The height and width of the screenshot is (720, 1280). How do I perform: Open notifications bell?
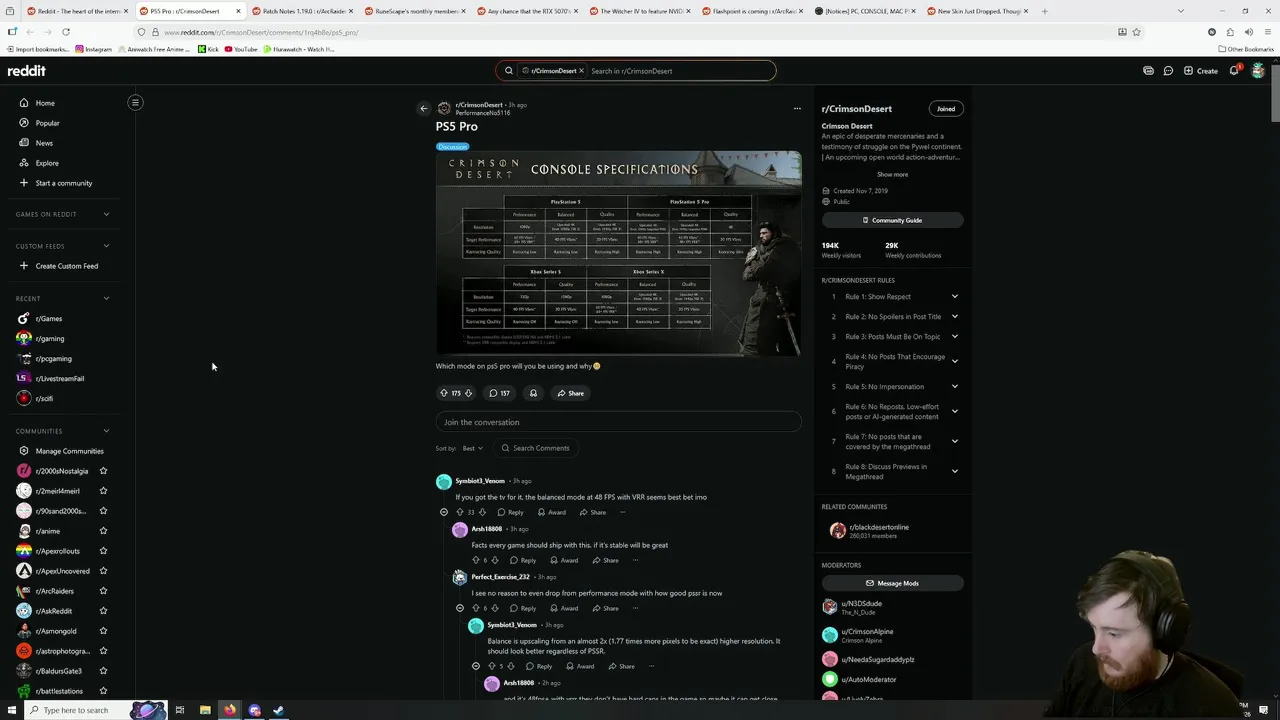tap(1234, 71)
